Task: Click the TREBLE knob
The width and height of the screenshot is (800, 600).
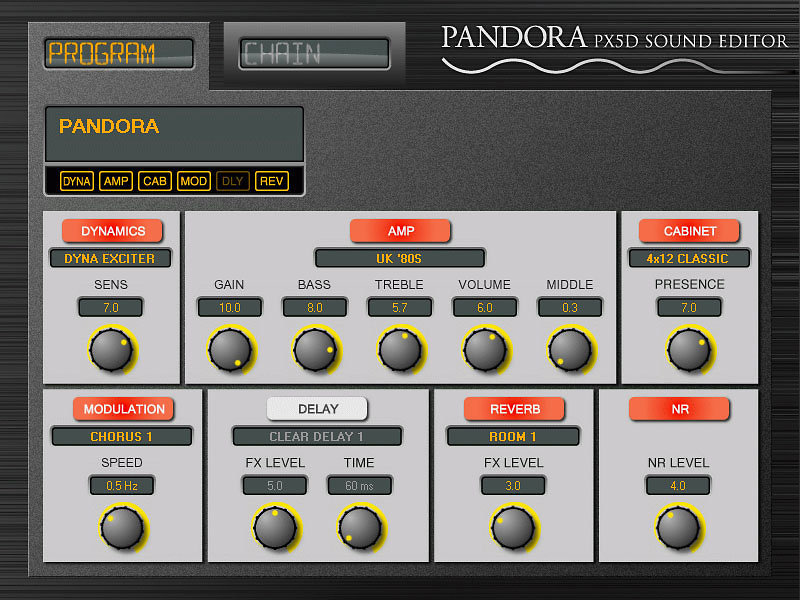Action: [400, 349]
